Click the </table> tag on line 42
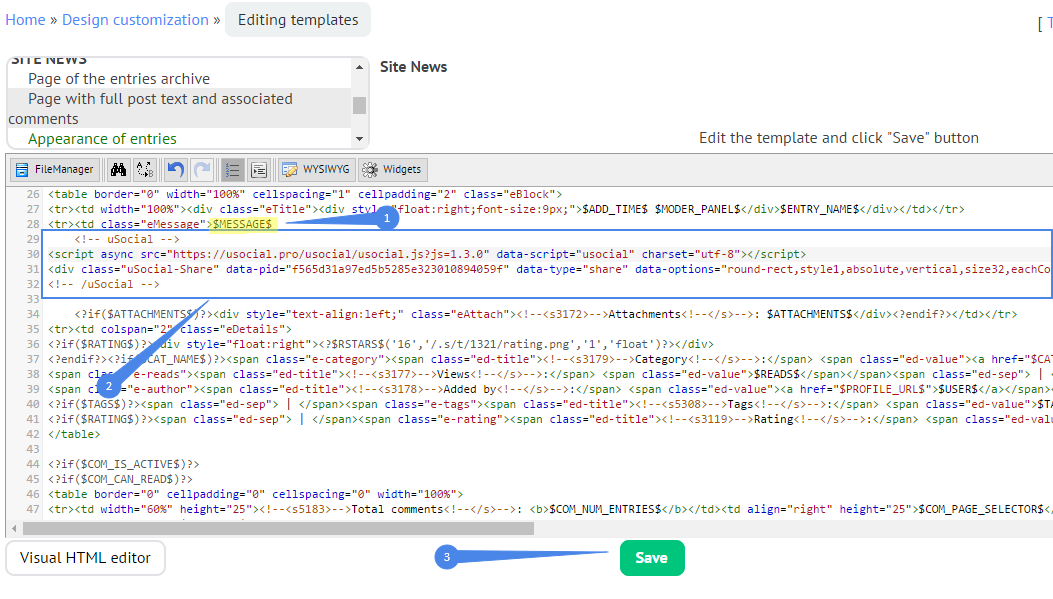Image resolution: width=1053 pixels, height=599 pixels. click(x=74, y=434)
